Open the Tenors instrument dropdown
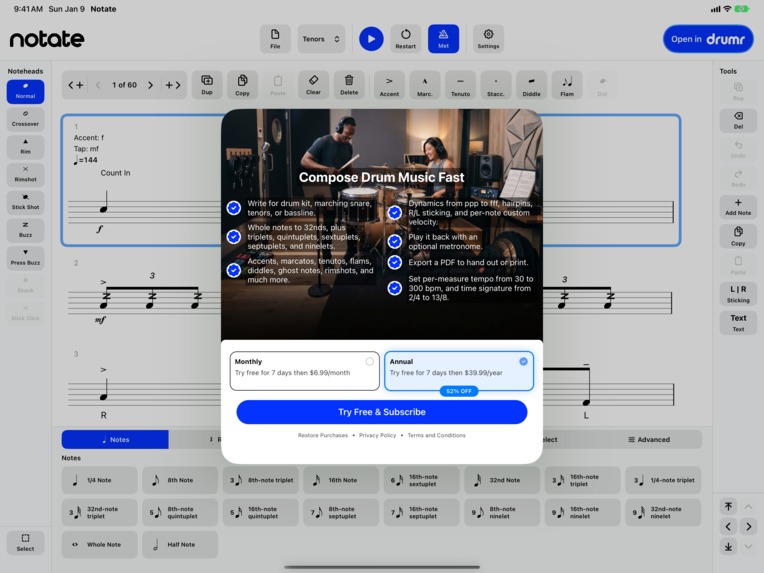This screenshot has height=573, width=764. [321, 38]
